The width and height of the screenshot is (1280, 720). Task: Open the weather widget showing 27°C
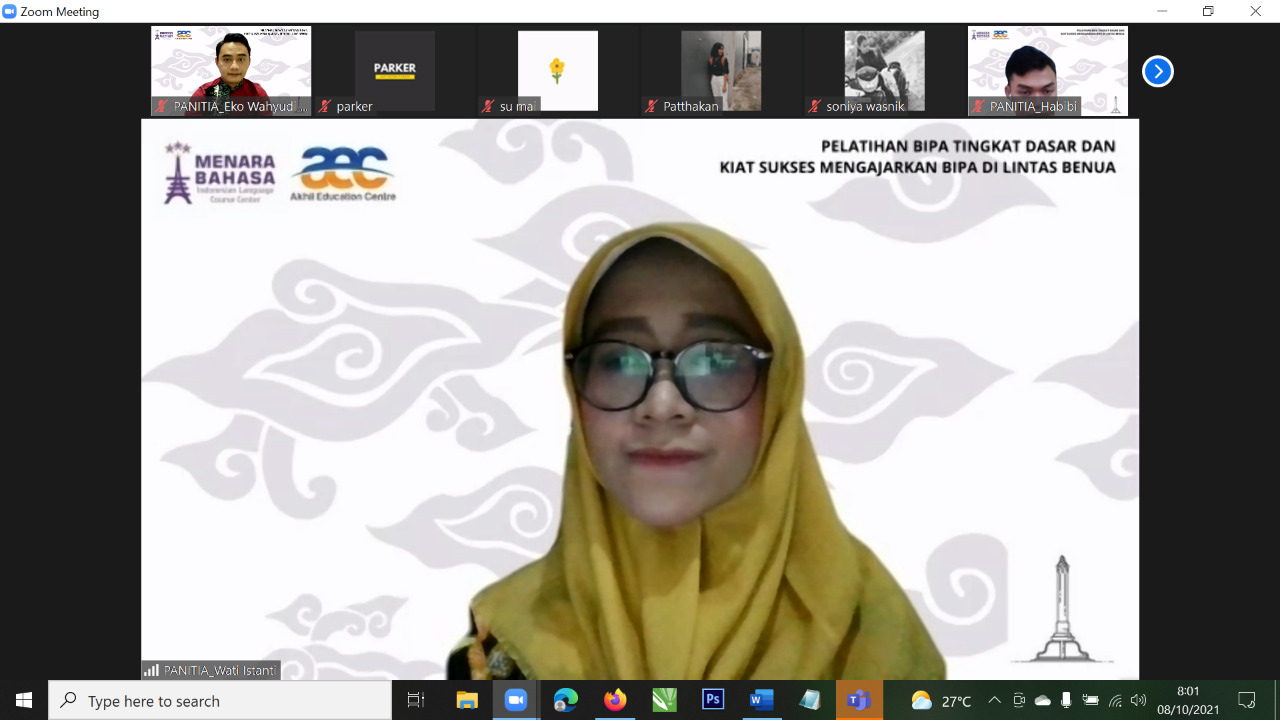[941, 700]
